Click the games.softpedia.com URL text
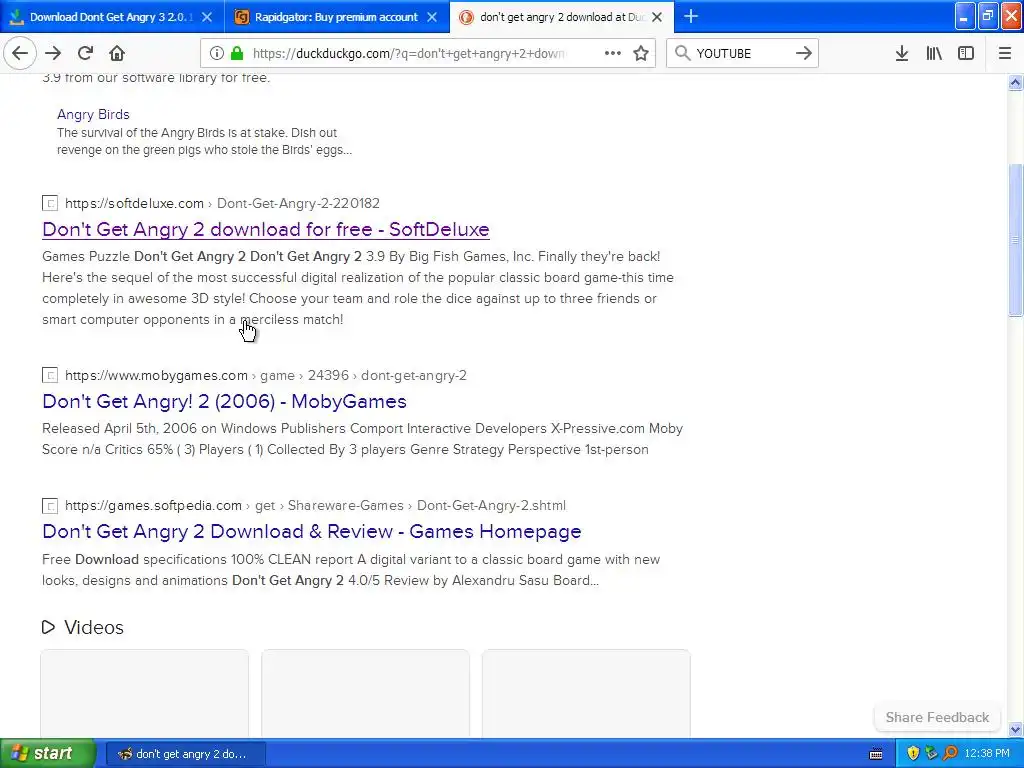This screenshot has width=1024, height=768. 153,505
